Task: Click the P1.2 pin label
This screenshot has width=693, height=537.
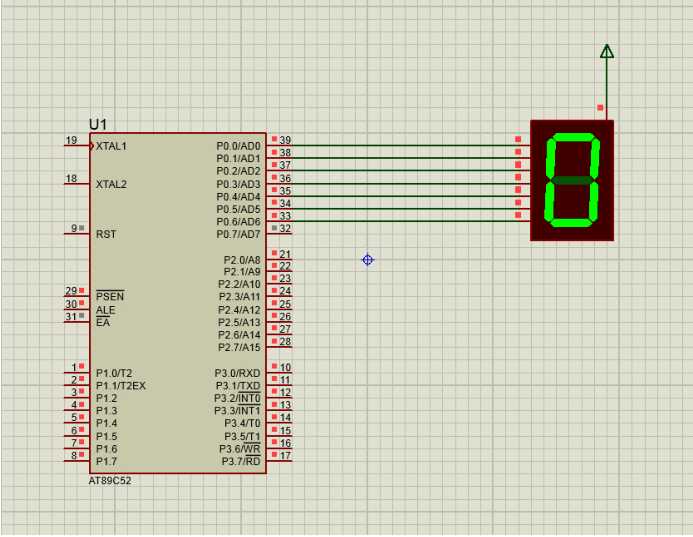Action: pos(107,398)
